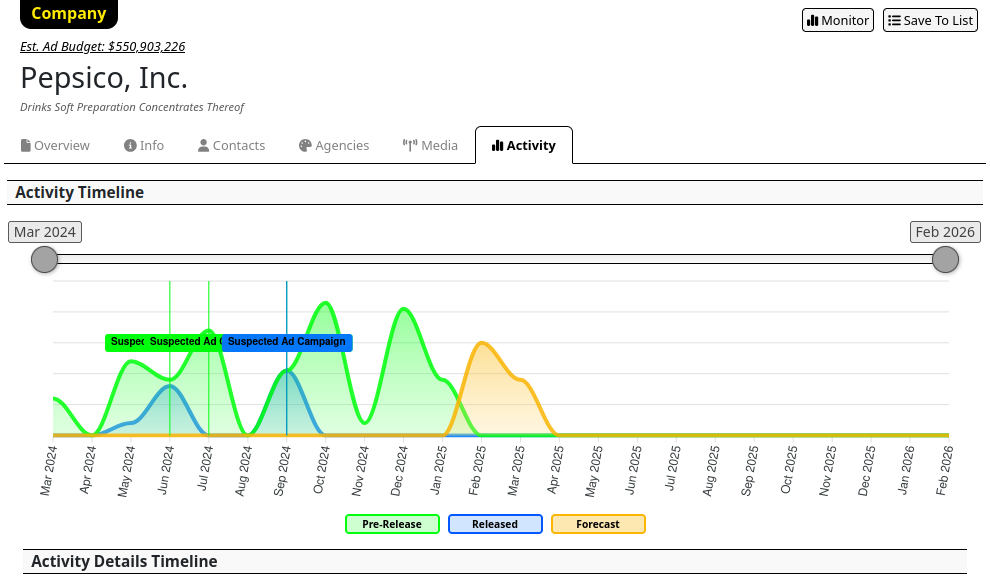Click the green peak above Dec 2024

[404, 309]
